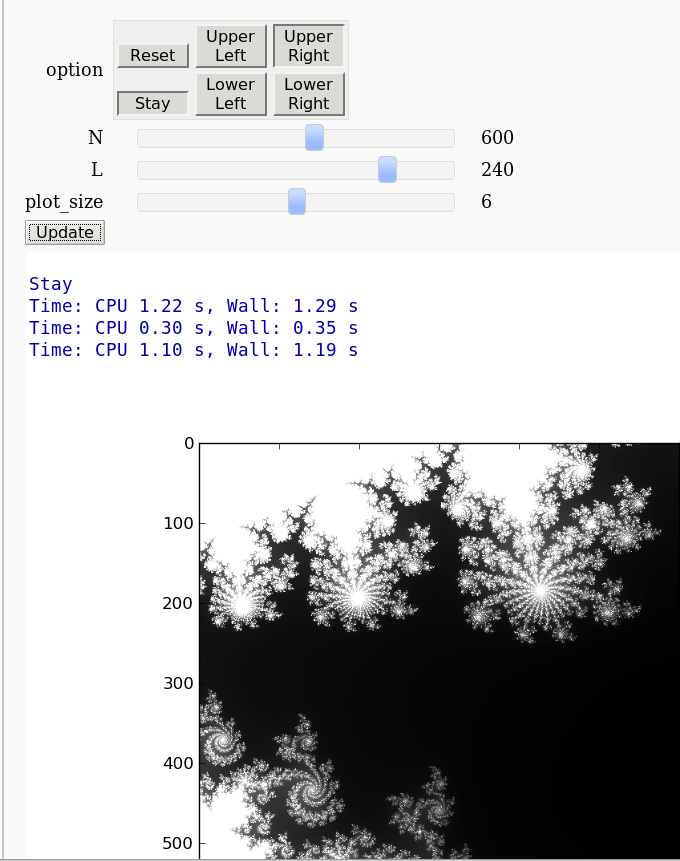Select the Stay option button
The width and height of the screenshot is (680, 861).
[152, 103]
